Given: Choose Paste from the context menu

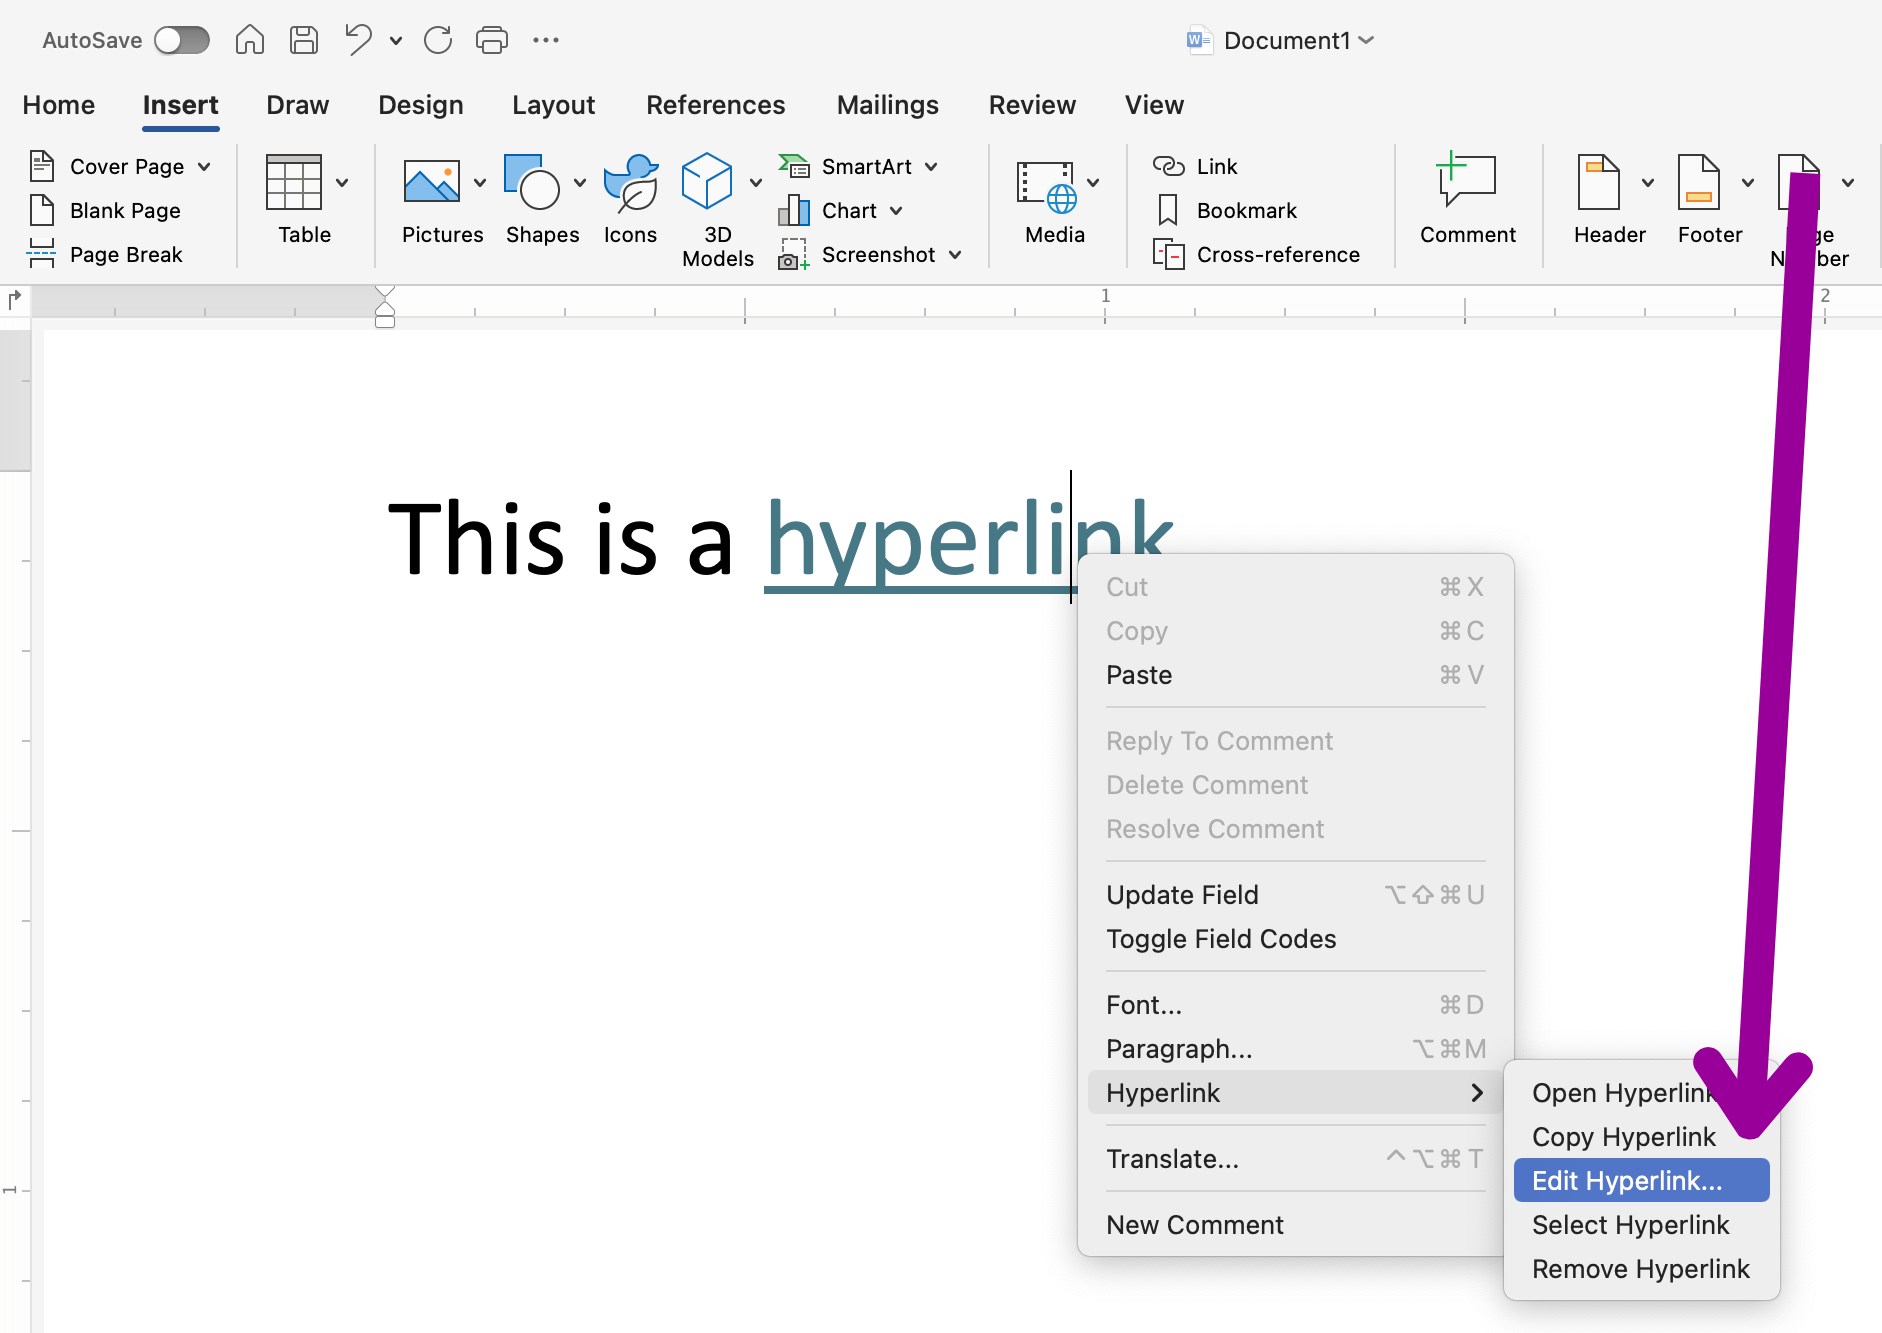Looking at the screenshot, I should click(1295, 675).
